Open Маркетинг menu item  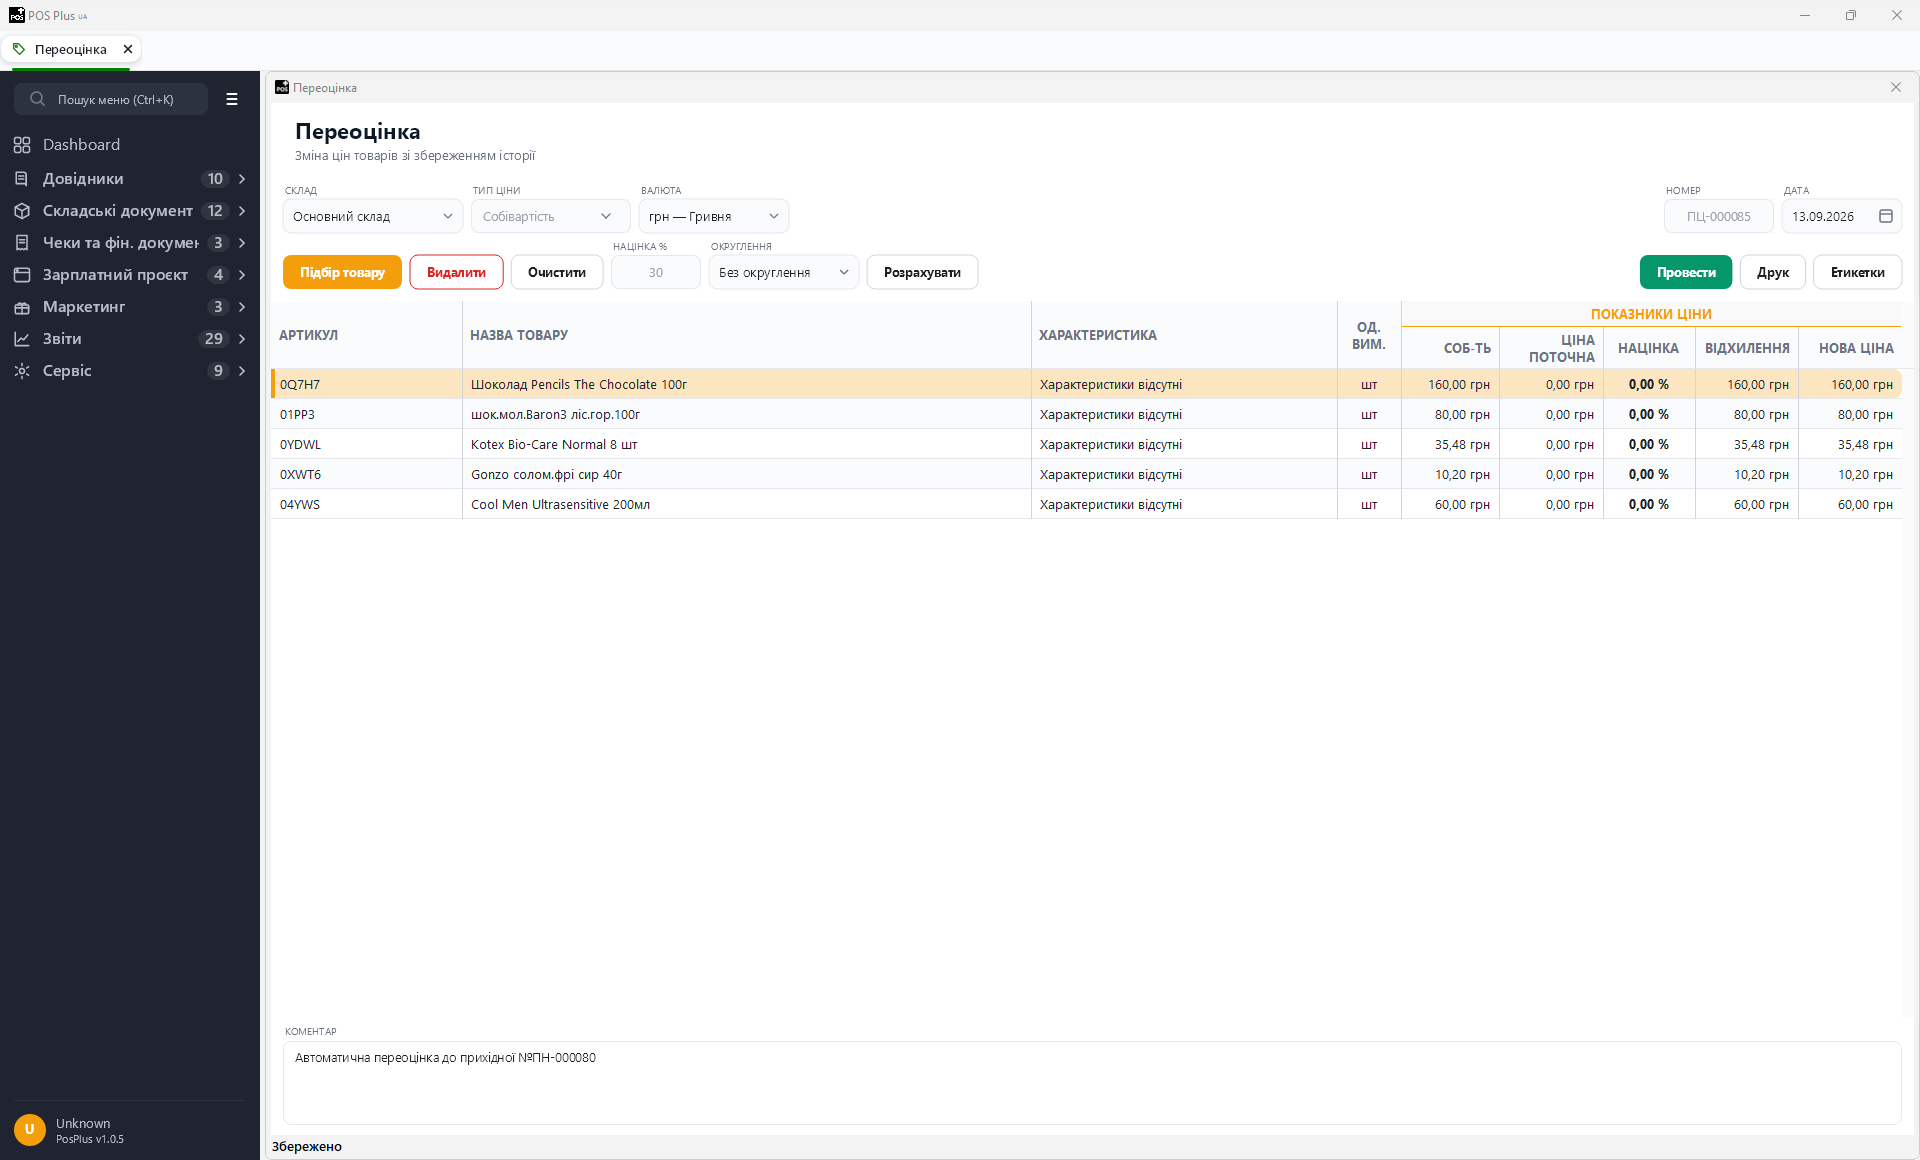point(130,307)
